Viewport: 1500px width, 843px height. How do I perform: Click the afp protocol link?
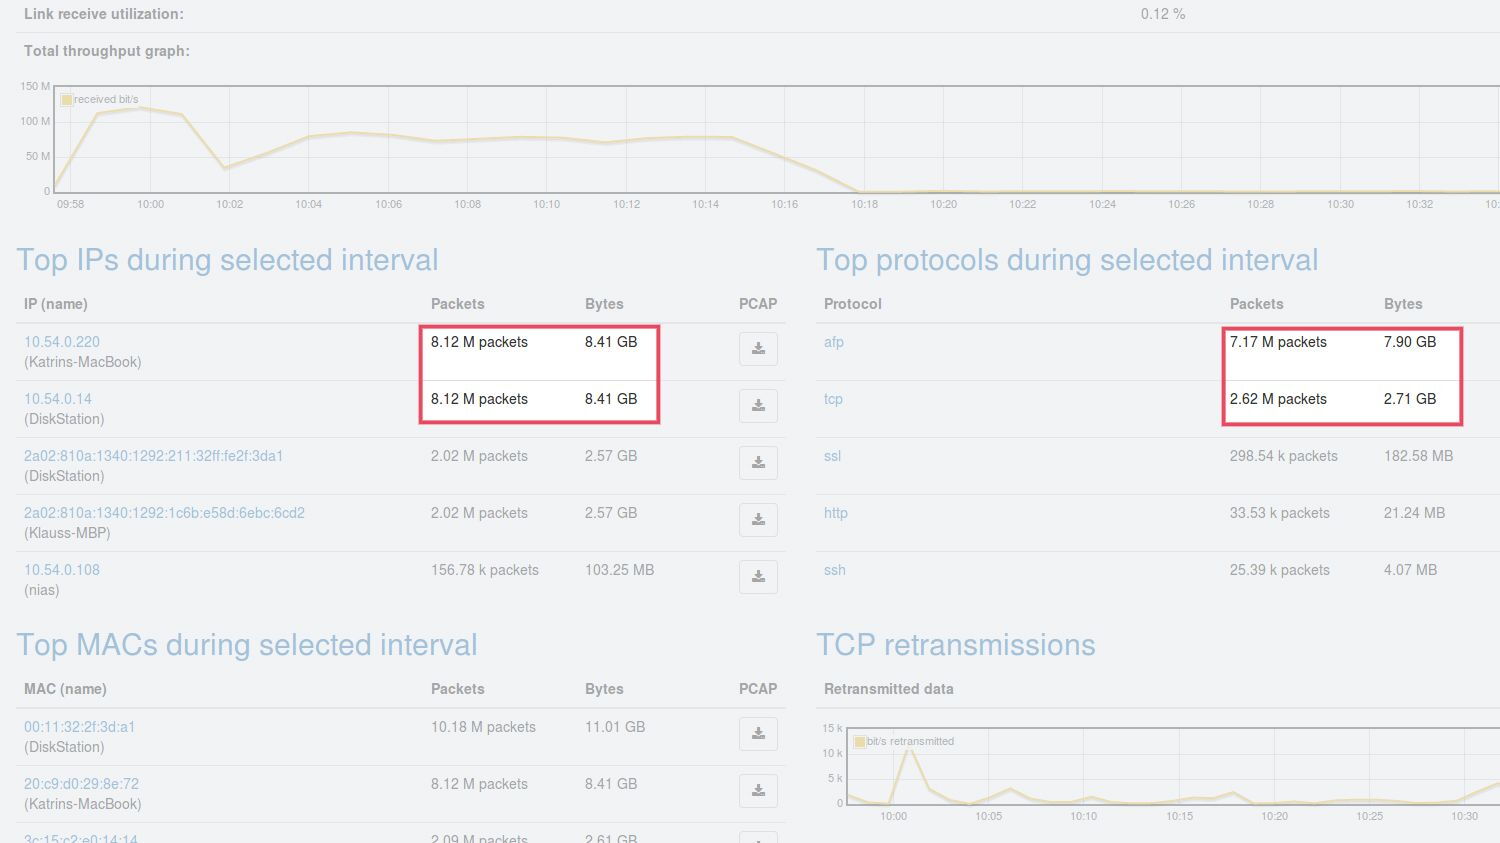point(834,342)
